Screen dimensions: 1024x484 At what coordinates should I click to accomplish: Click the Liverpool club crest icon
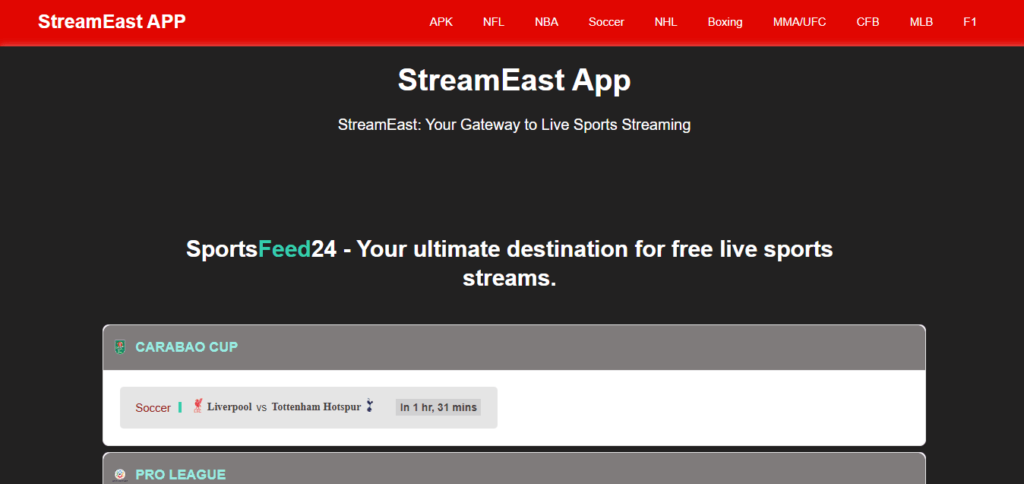tap(198, 406)
